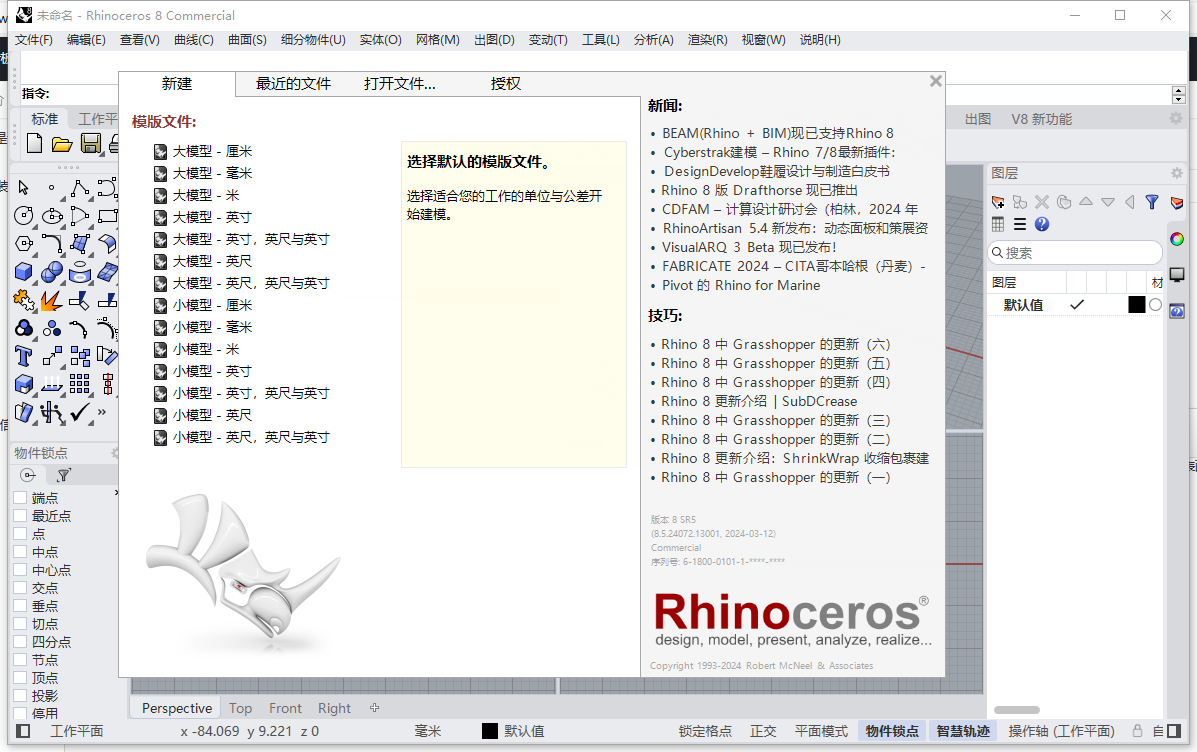Open the toolbar tabs gear options
Image resolution: width=1197 pixels, height=752 pixels.
pos(1176,118)
